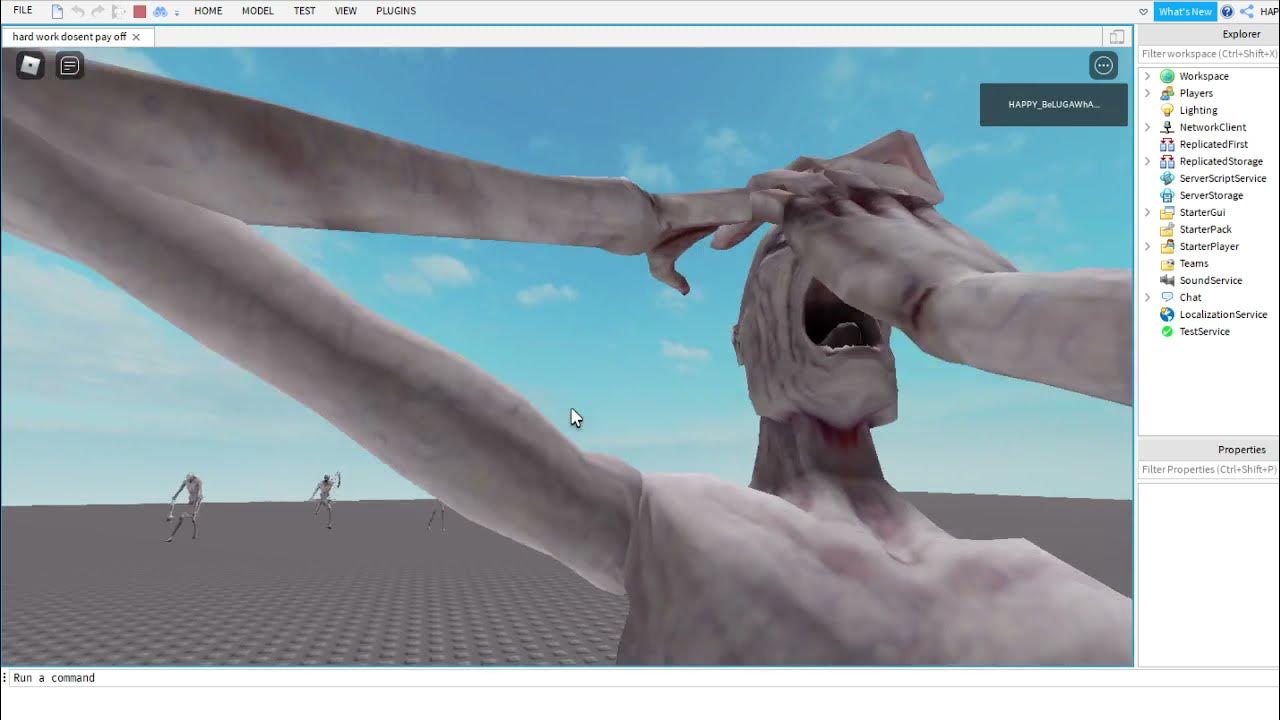Image resolution: width=1280 pixels, height=720 pixels.
Task: Stop the test with the red square icon
Action: pyautogui.click(x=140, y=11)
